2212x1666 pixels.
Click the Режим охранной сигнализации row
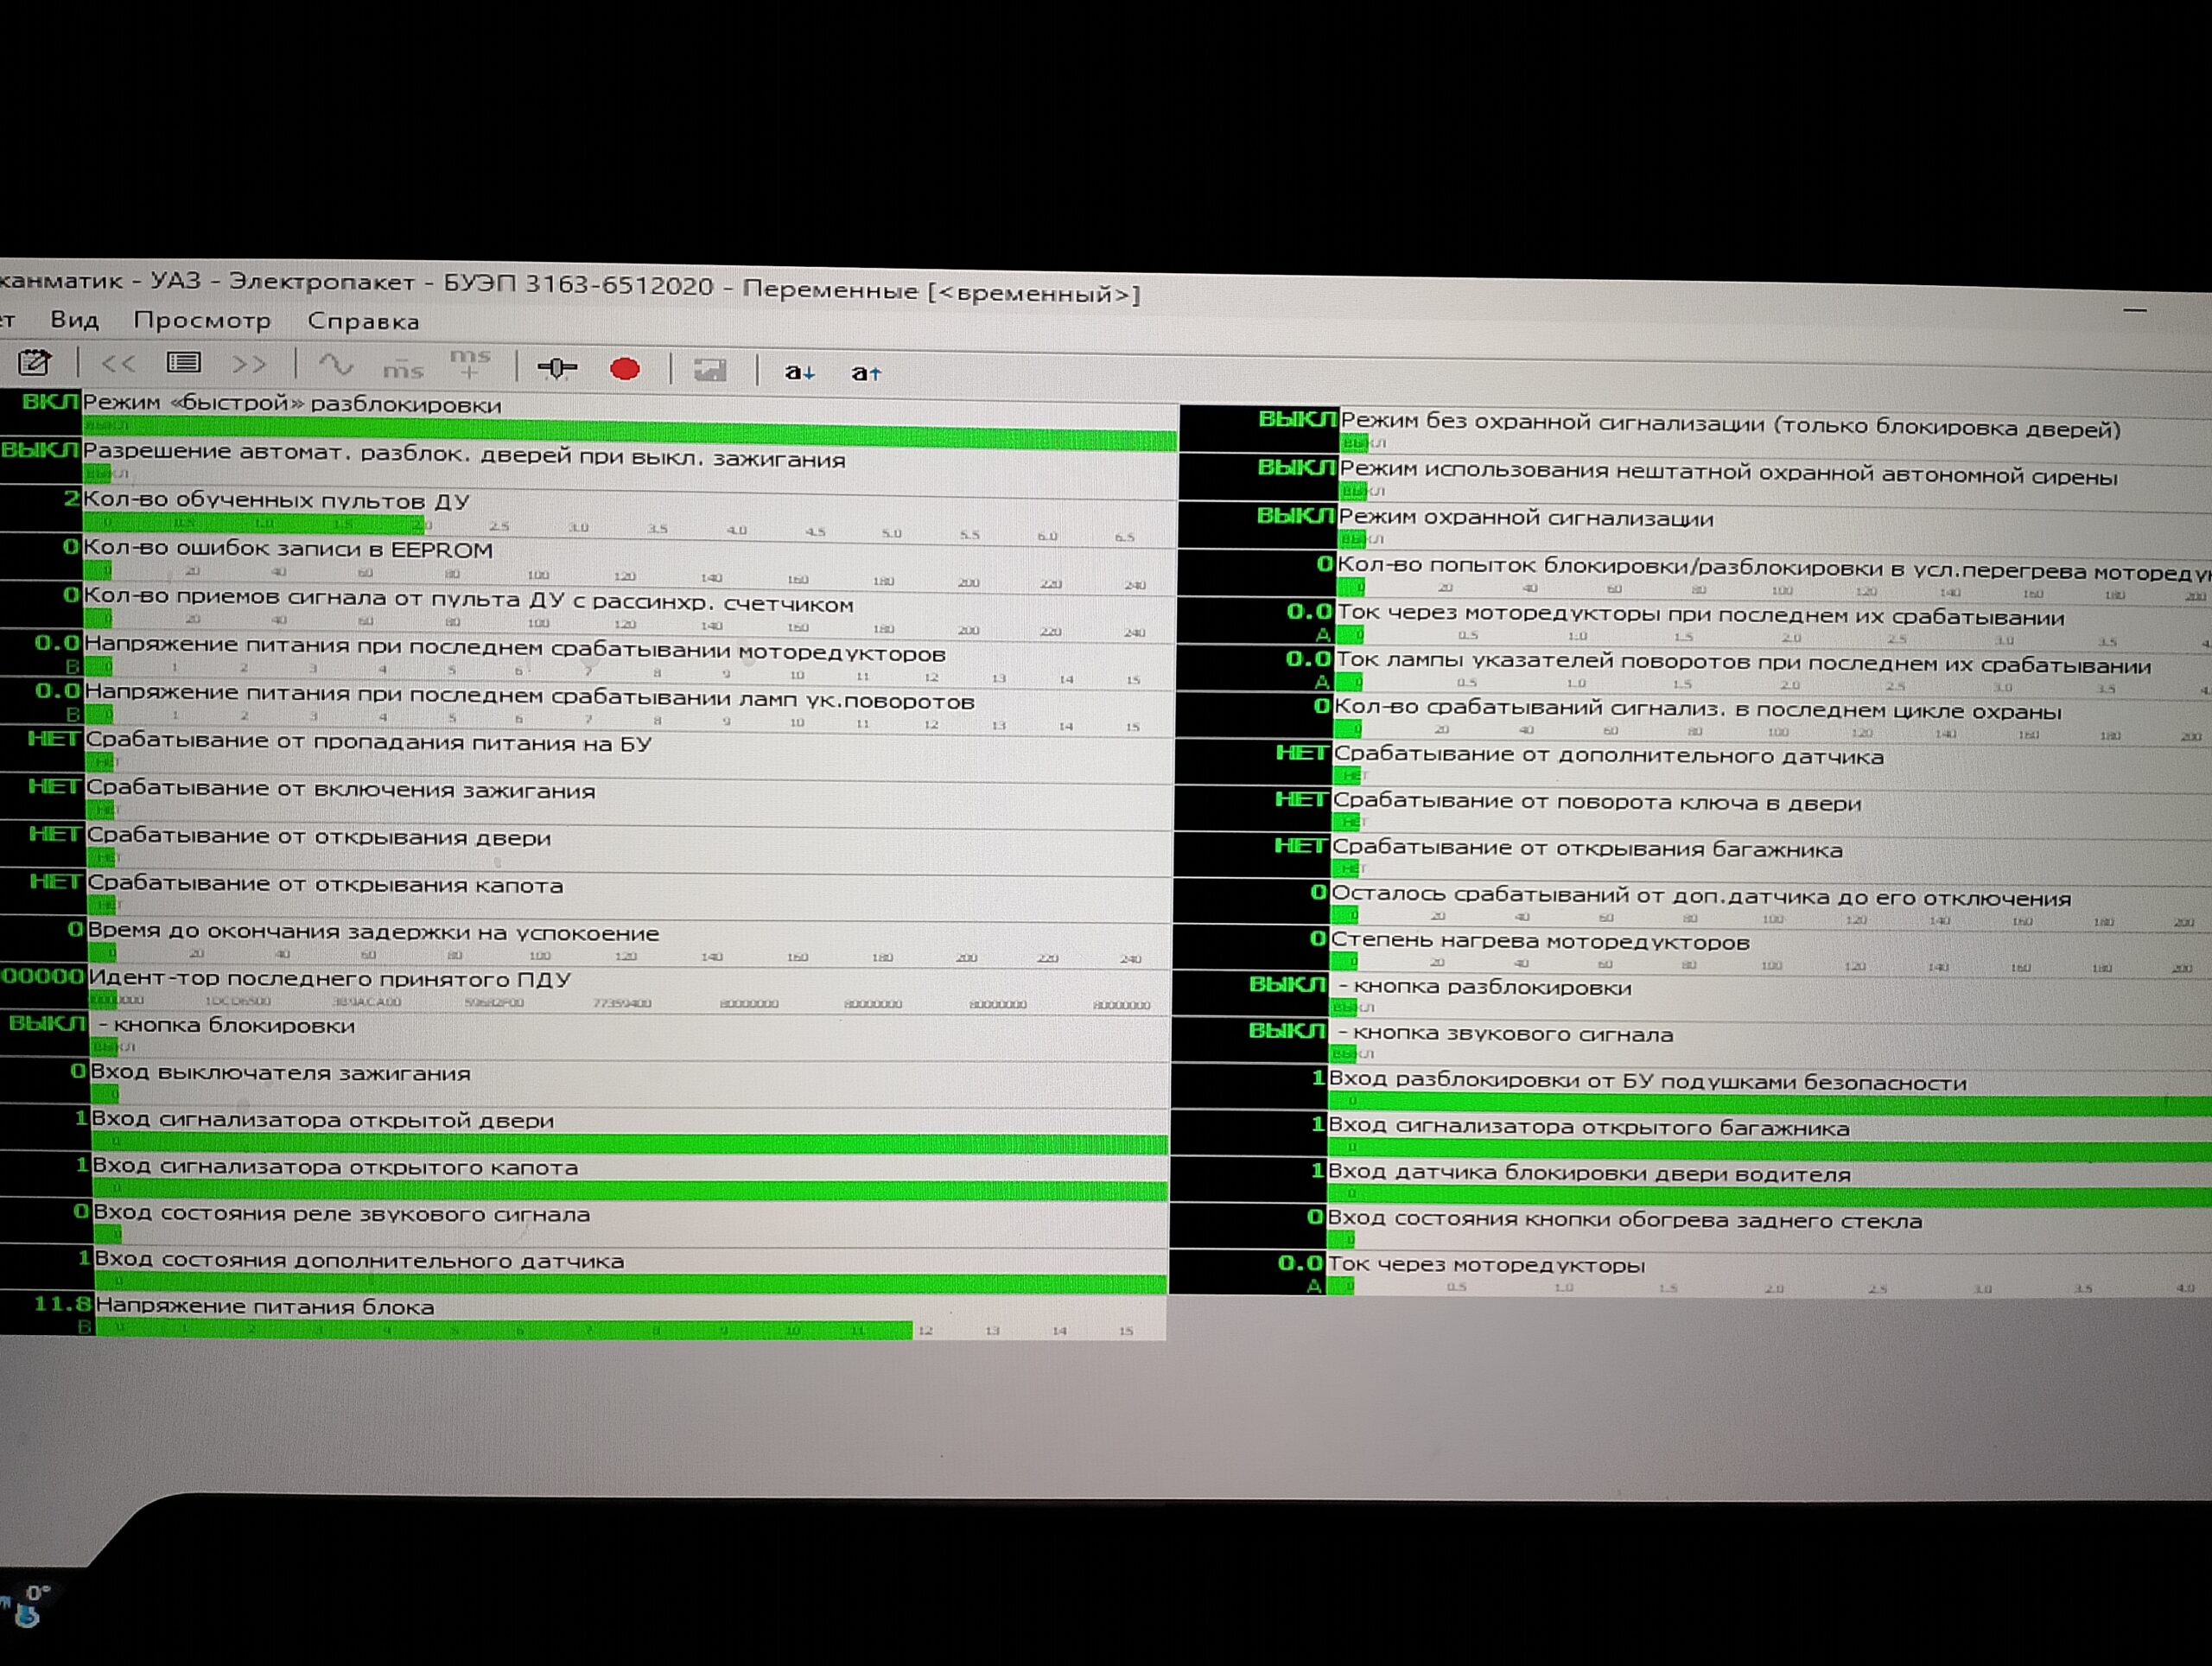tap(1526, 518)
